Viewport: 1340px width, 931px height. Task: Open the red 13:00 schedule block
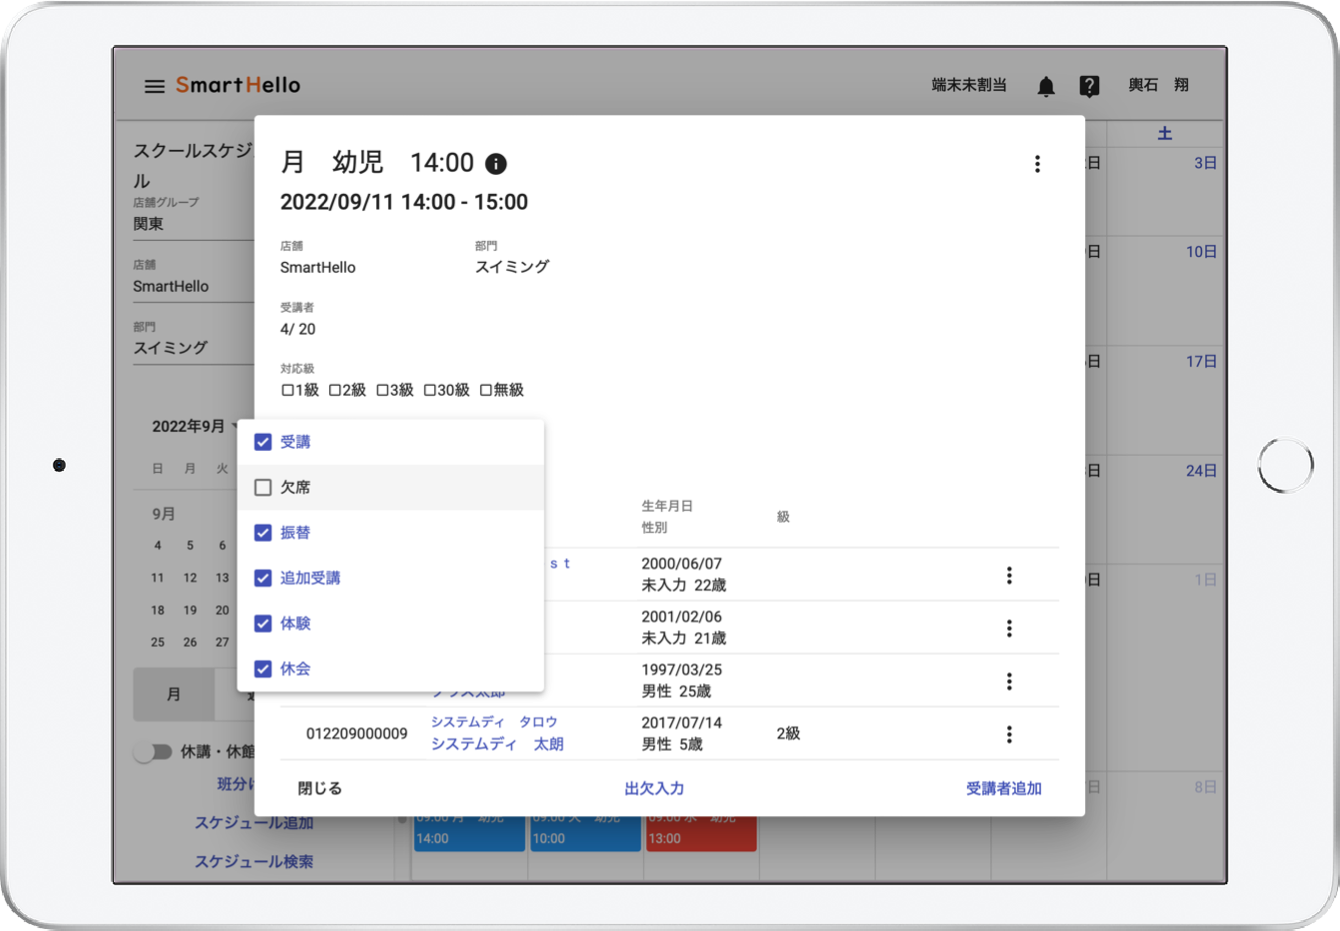tap(701, 834)
